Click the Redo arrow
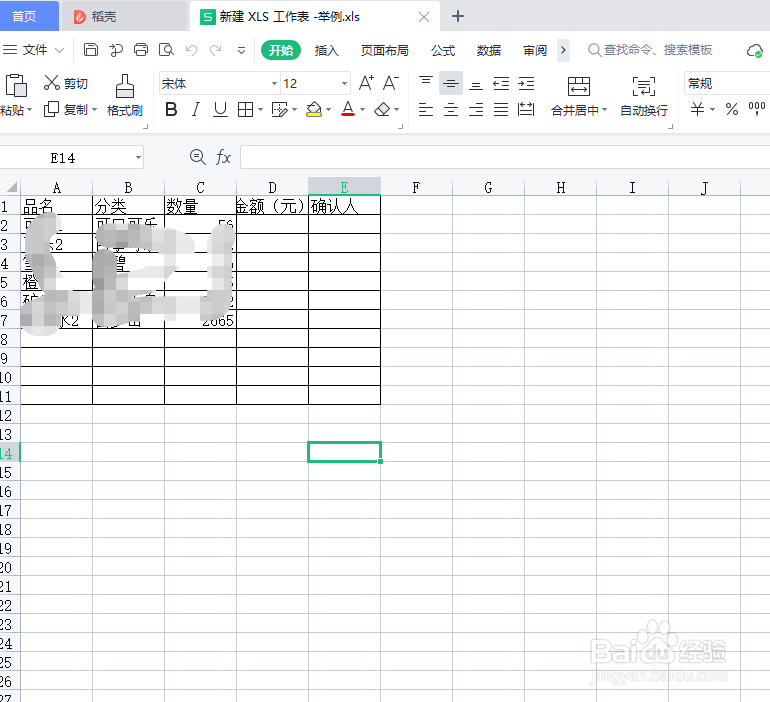 click(x=216, y=50)
